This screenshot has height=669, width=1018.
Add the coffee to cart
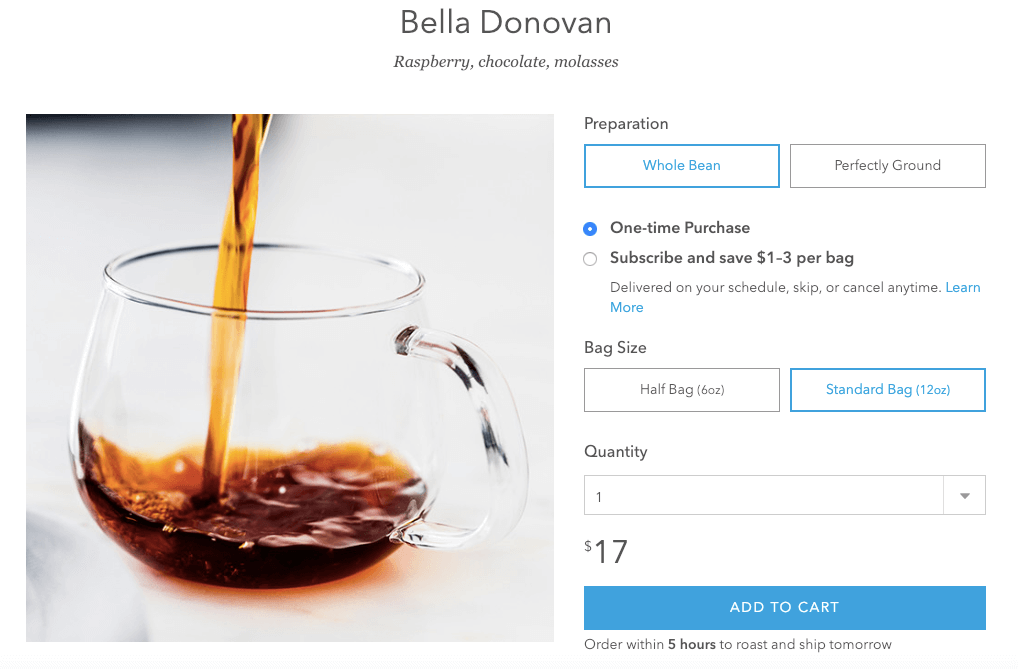pyautogui.click(x=784, y=607)
